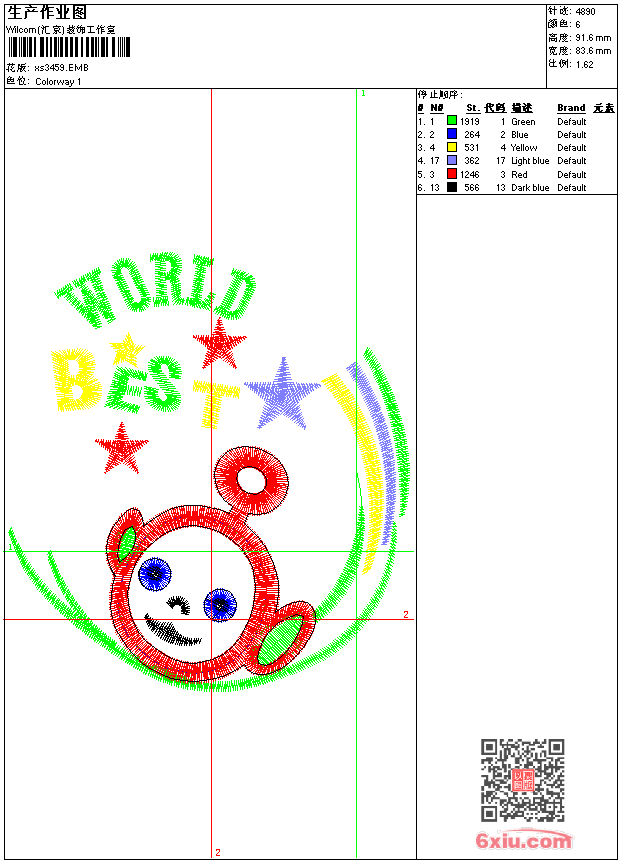620x860 pixels.
Task: Select the Red description cell
Action: 519,174
